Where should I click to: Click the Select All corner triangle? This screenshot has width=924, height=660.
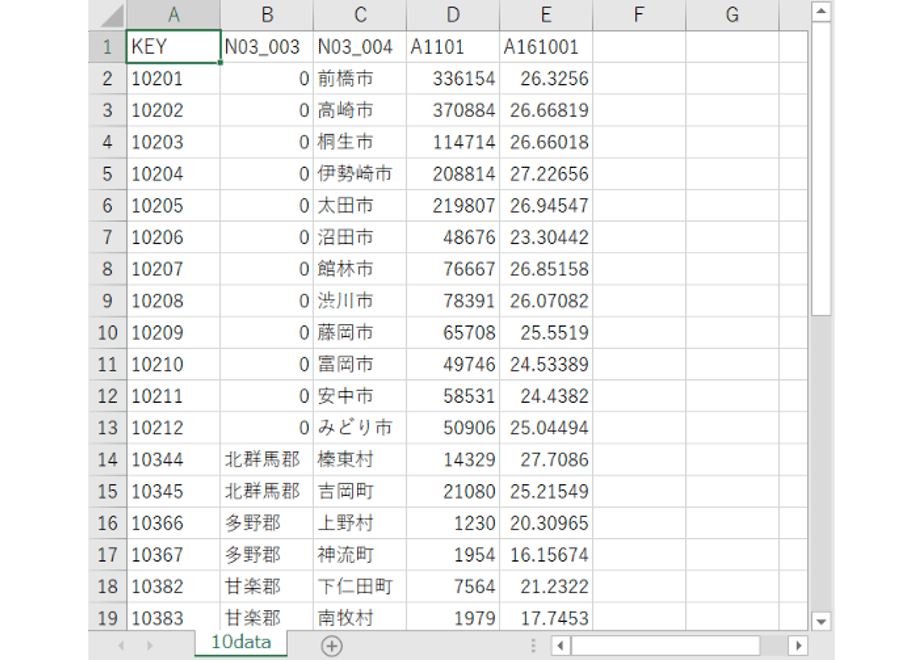(112, 16)
